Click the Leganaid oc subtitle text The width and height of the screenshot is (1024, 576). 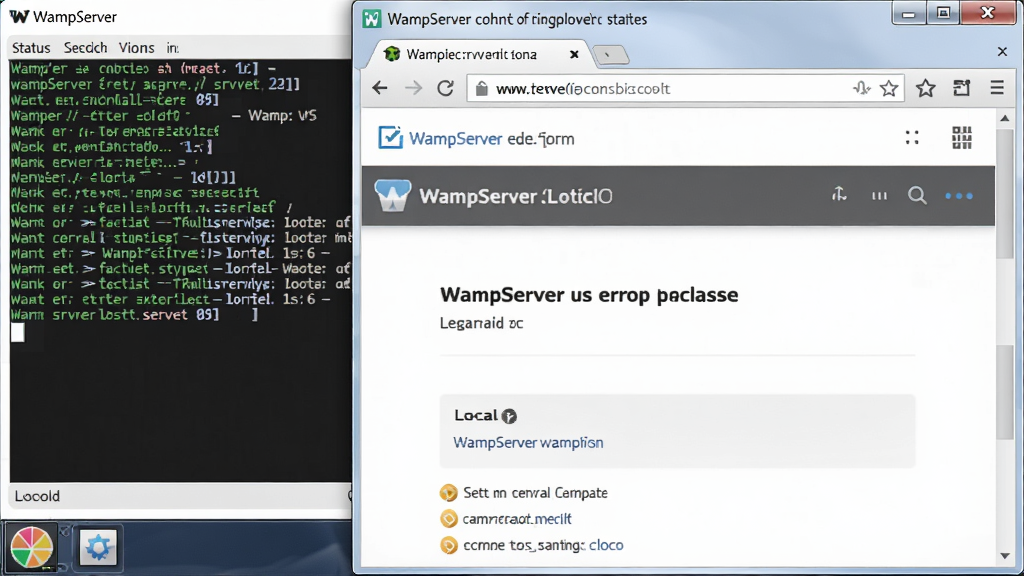click(x=481, y=323)
